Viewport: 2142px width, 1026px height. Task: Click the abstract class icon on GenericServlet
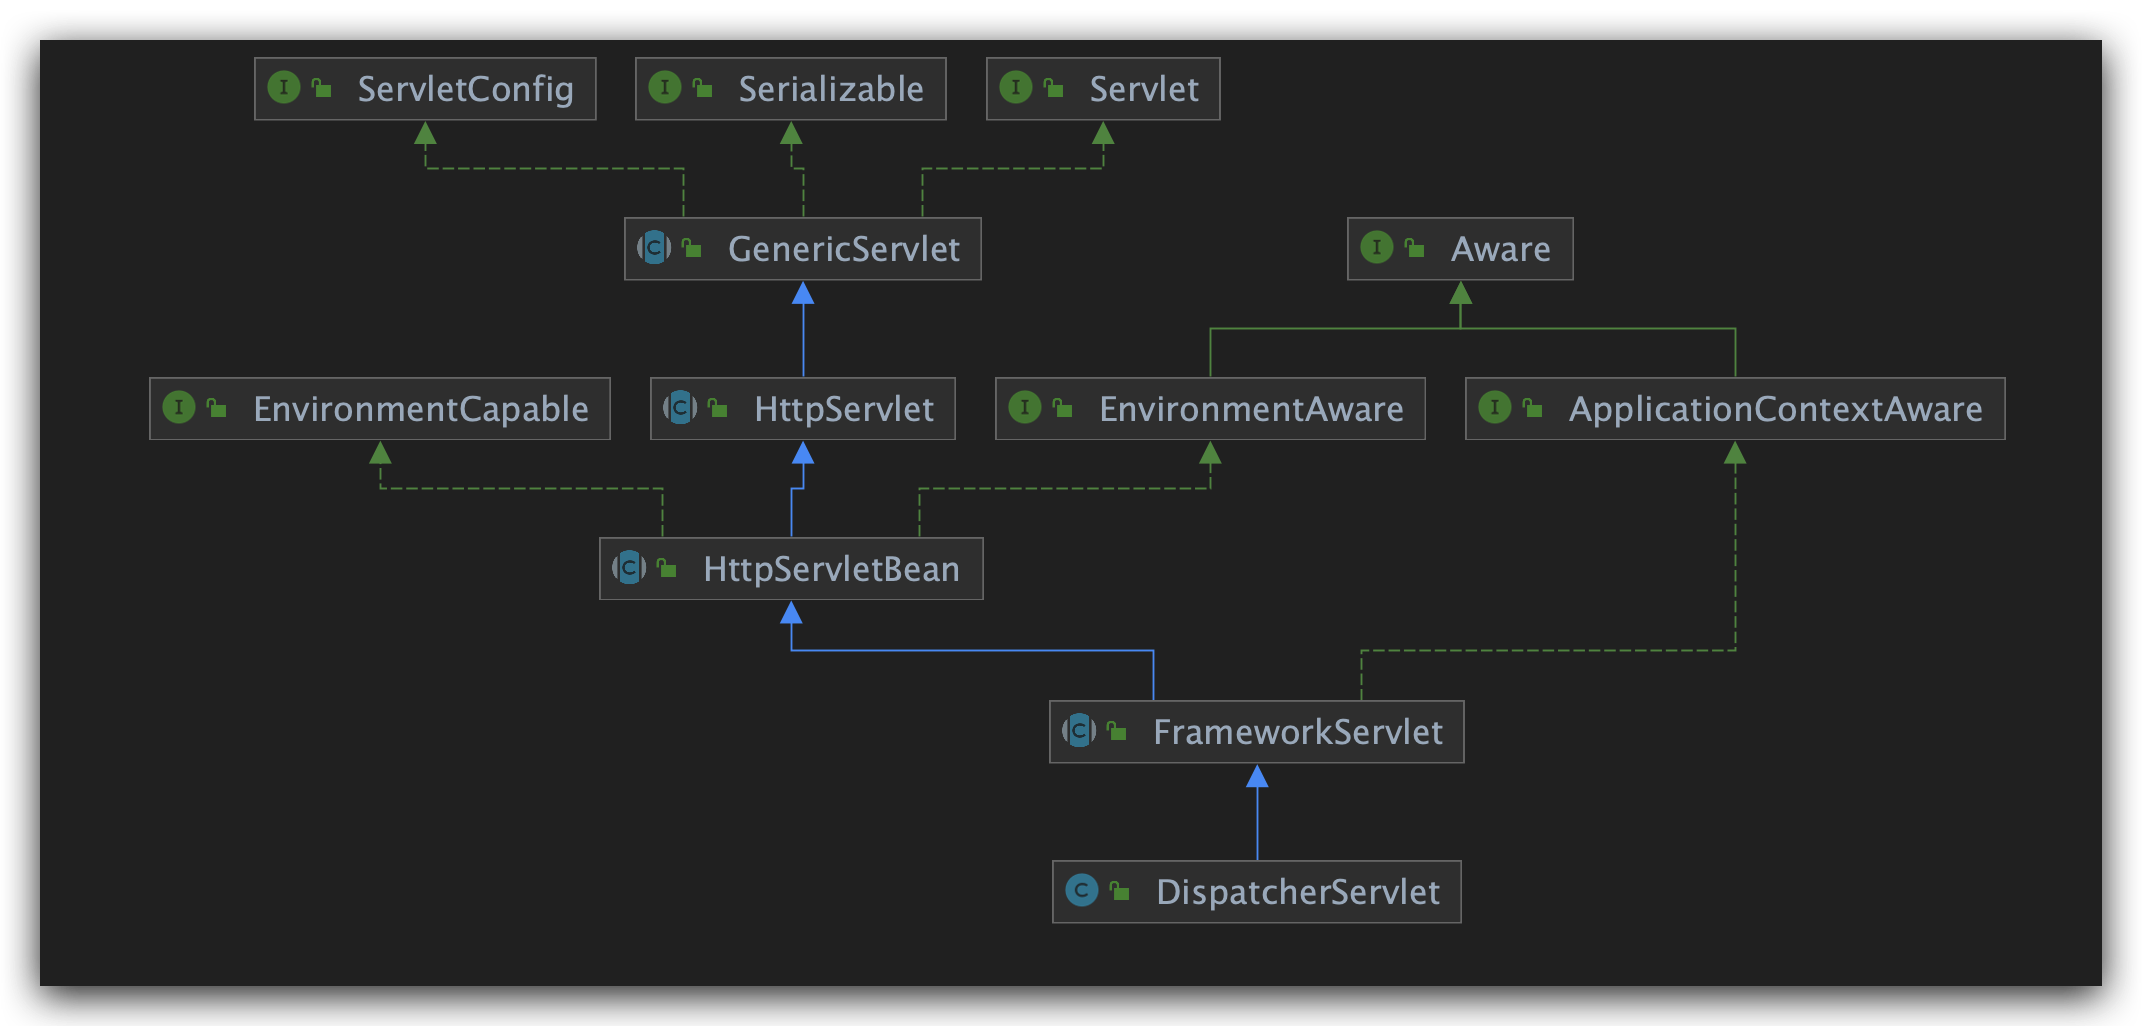click(654, 248)
